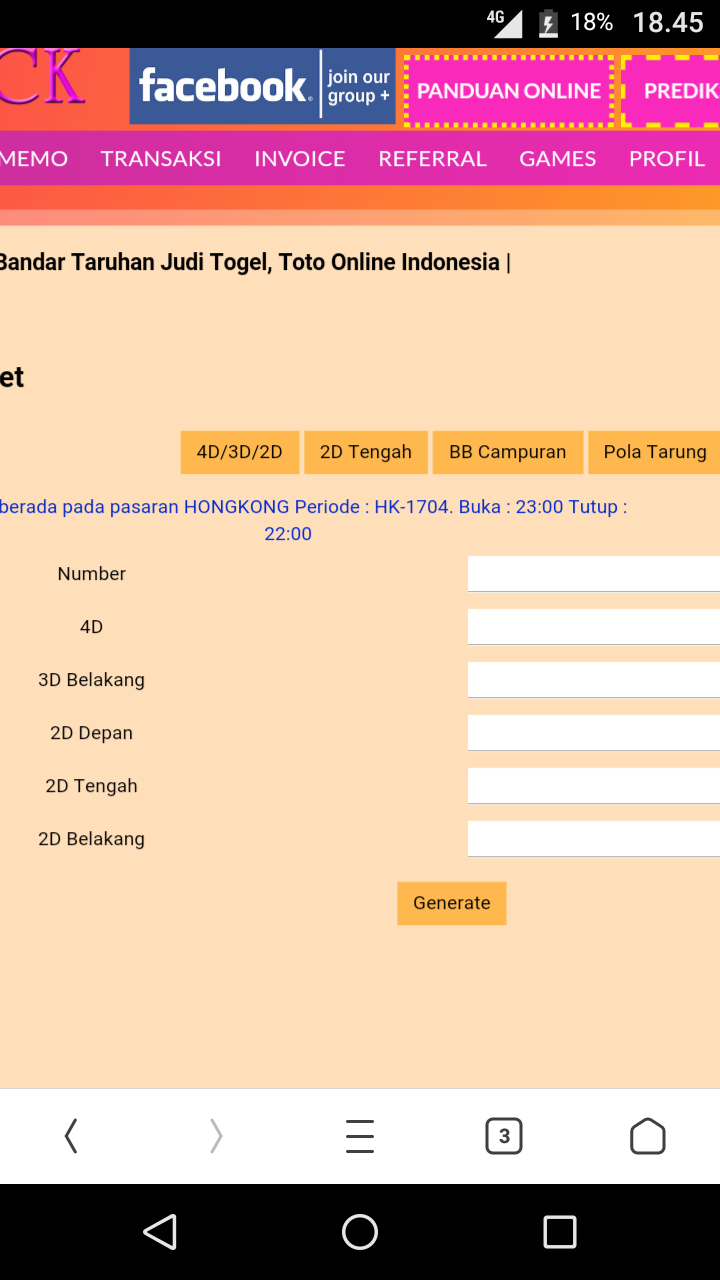The image size is (720, 1280).
Task: Open the Panduan Online banner
Action: pos(508,91)
